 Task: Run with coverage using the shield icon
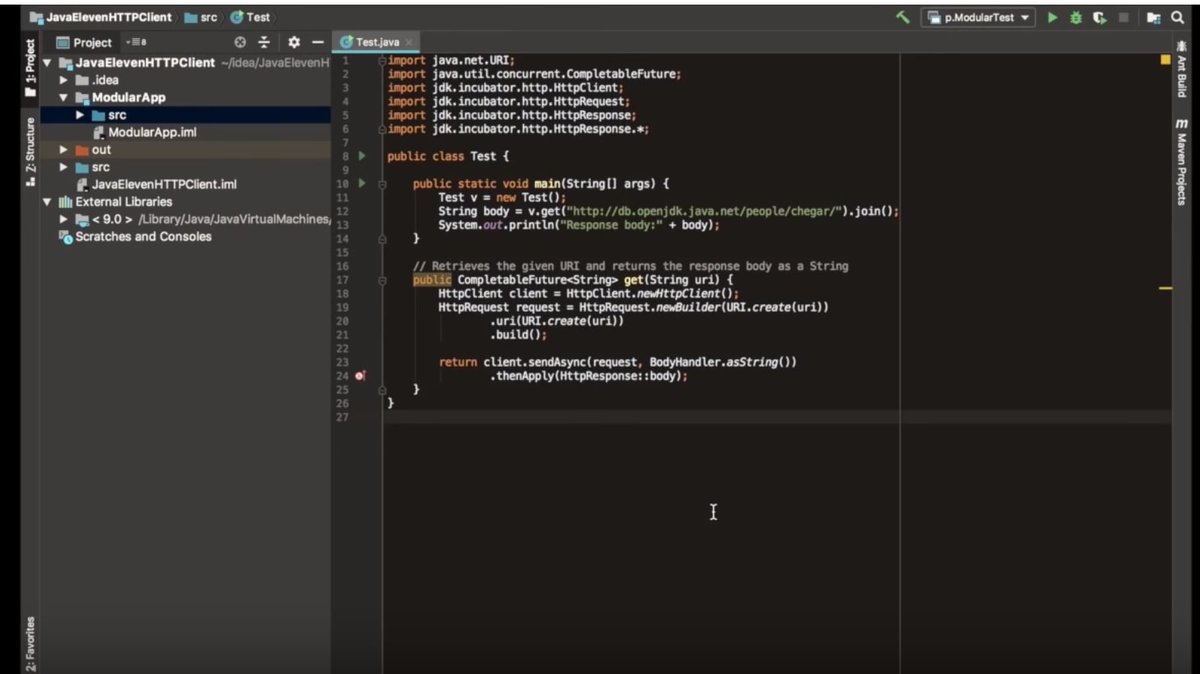tap(1100, 18)
